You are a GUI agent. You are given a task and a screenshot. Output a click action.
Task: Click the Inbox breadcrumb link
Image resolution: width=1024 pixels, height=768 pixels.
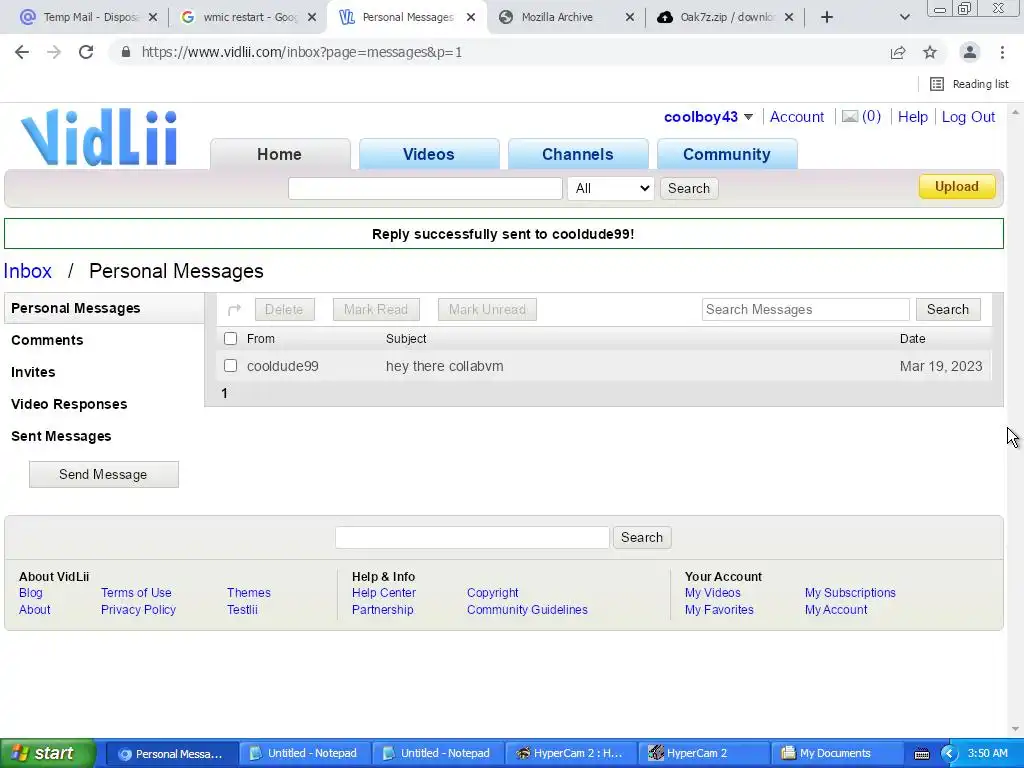[x=27, y=271]
